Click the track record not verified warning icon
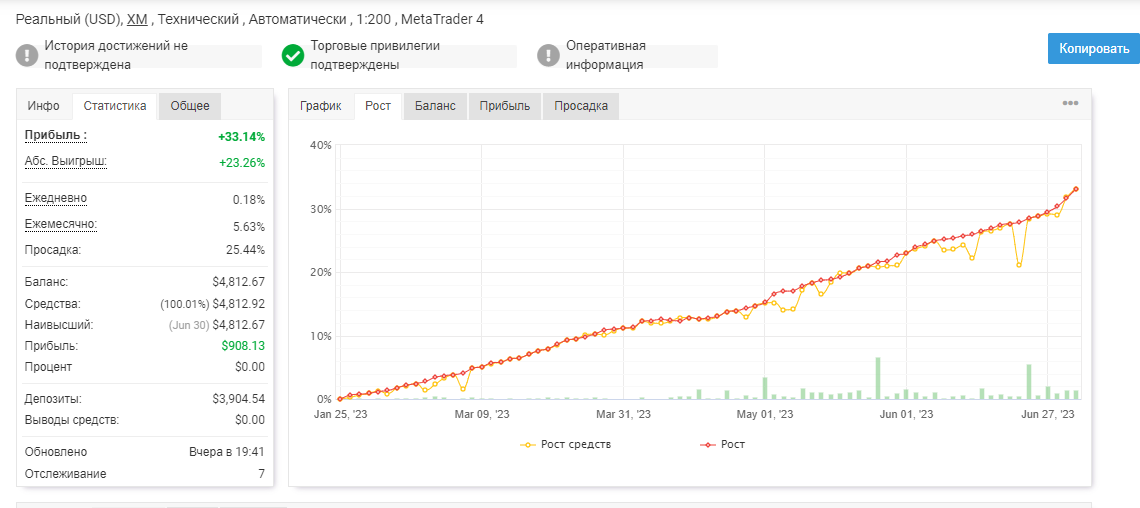 [x=28, y=55]
